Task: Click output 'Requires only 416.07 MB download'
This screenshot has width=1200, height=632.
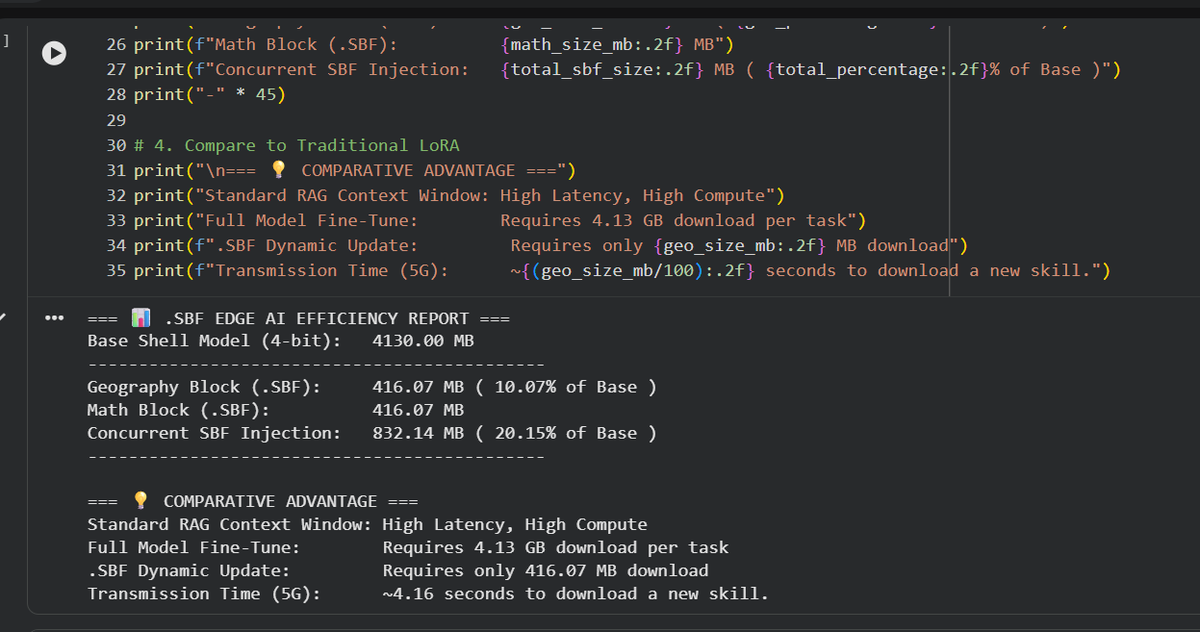Action: pos(546,571)
